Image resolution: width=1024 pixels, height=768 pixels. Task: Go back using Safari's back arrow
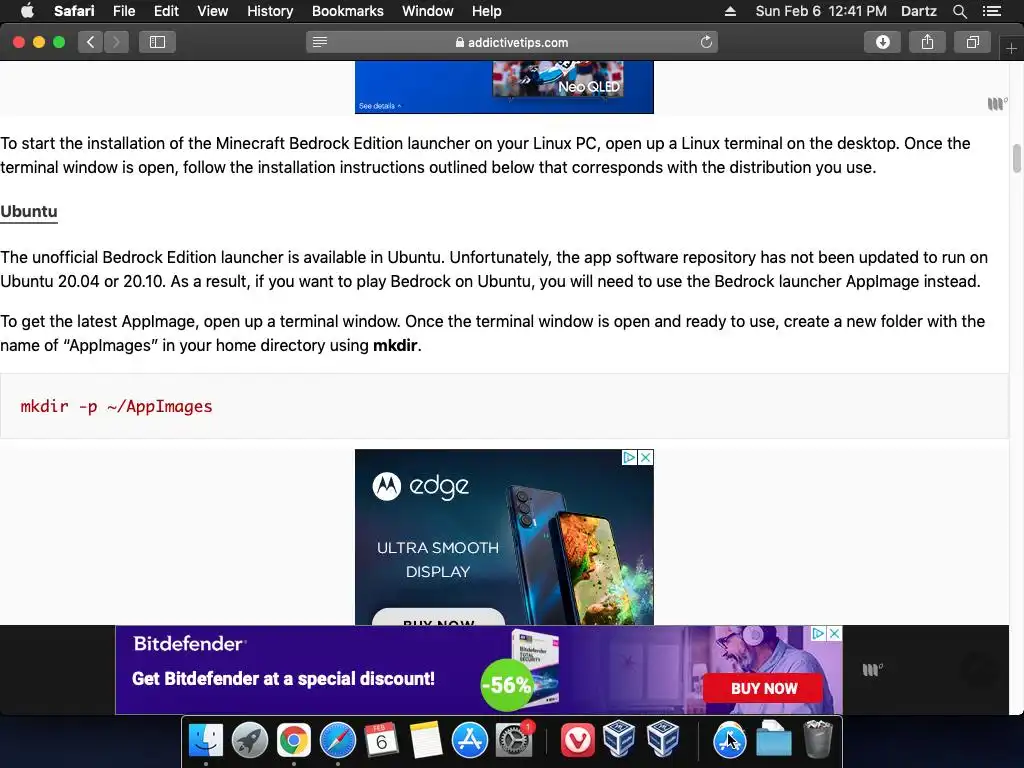91,42
